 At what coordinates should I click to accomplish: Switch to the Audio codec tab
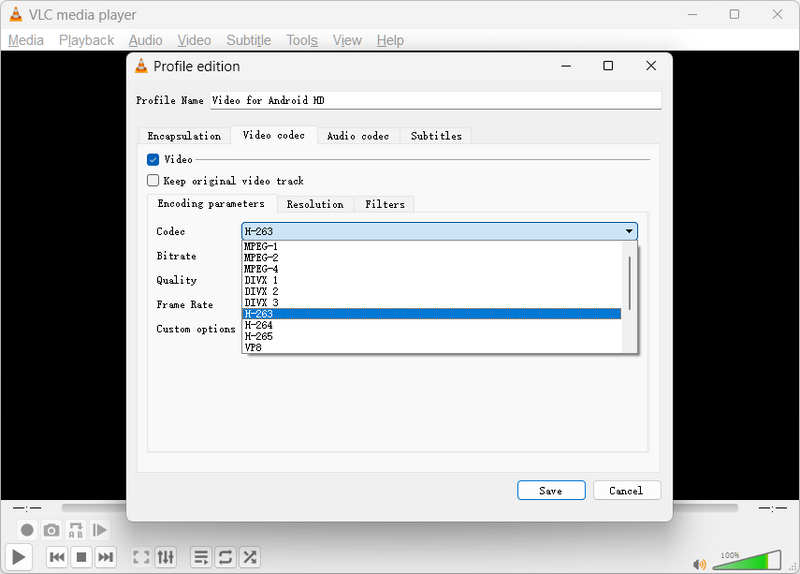pos(358,136)
